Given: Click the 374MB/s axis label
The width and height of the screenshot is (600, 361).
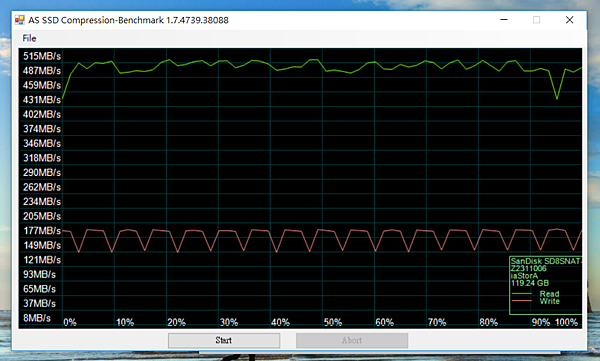Looking at the screenshot, I should [42, 129].
